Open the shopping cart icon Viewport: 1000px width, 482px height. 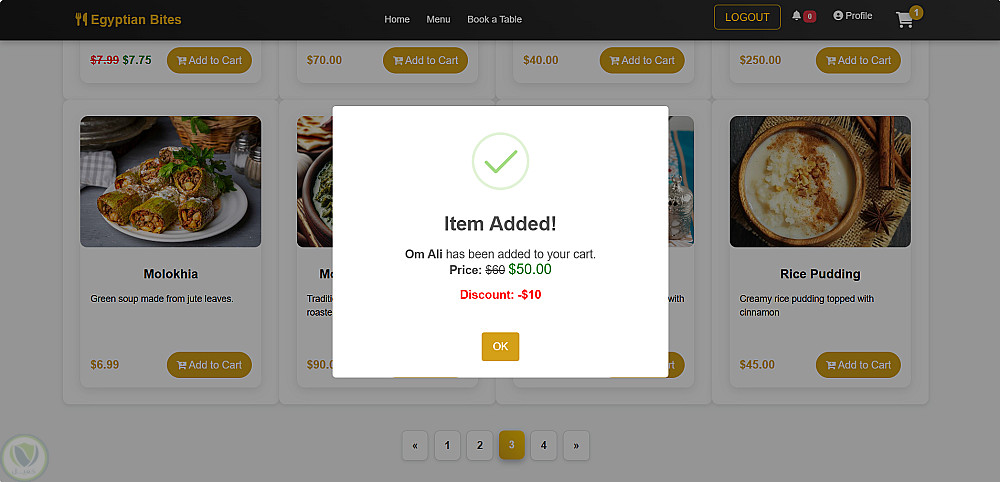(x=905, y=20)
